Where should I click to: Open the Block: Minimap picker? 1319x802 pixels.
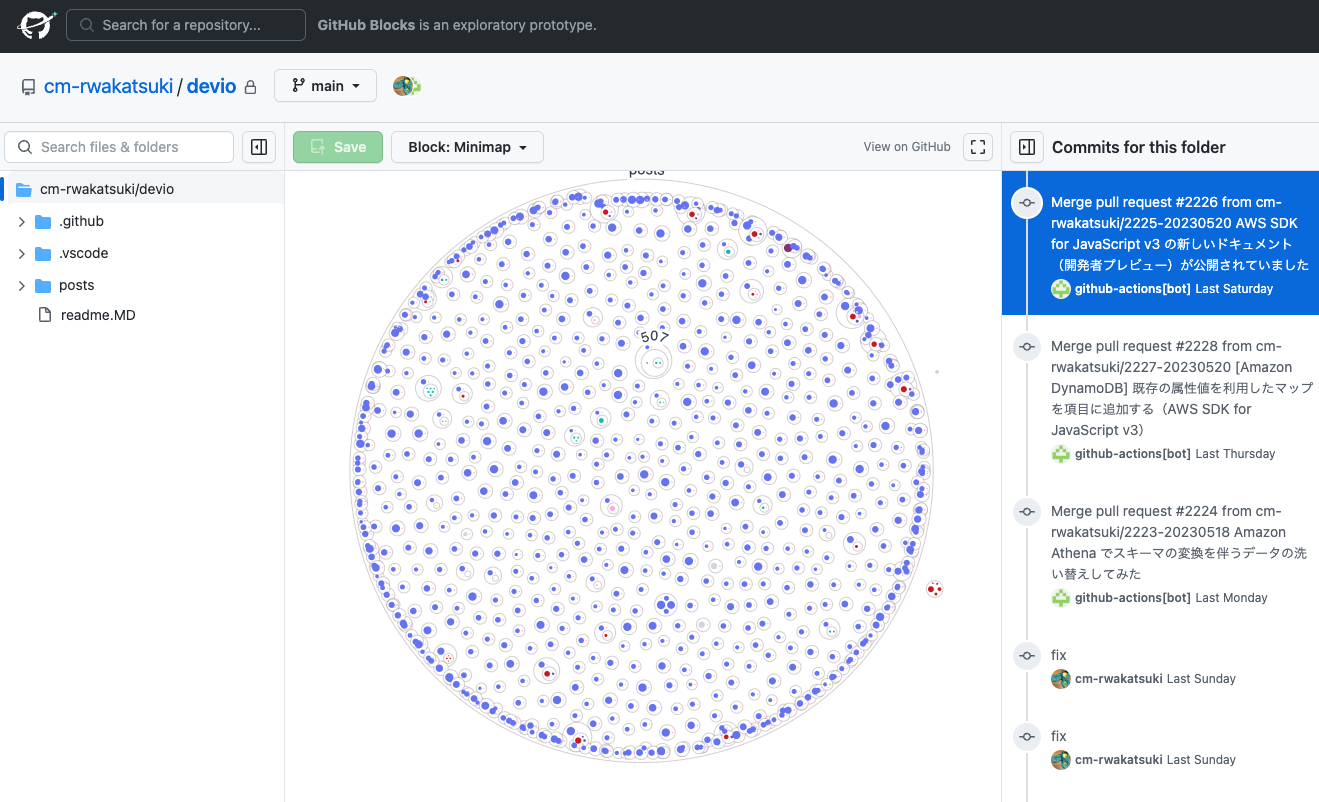coord(467,146)
